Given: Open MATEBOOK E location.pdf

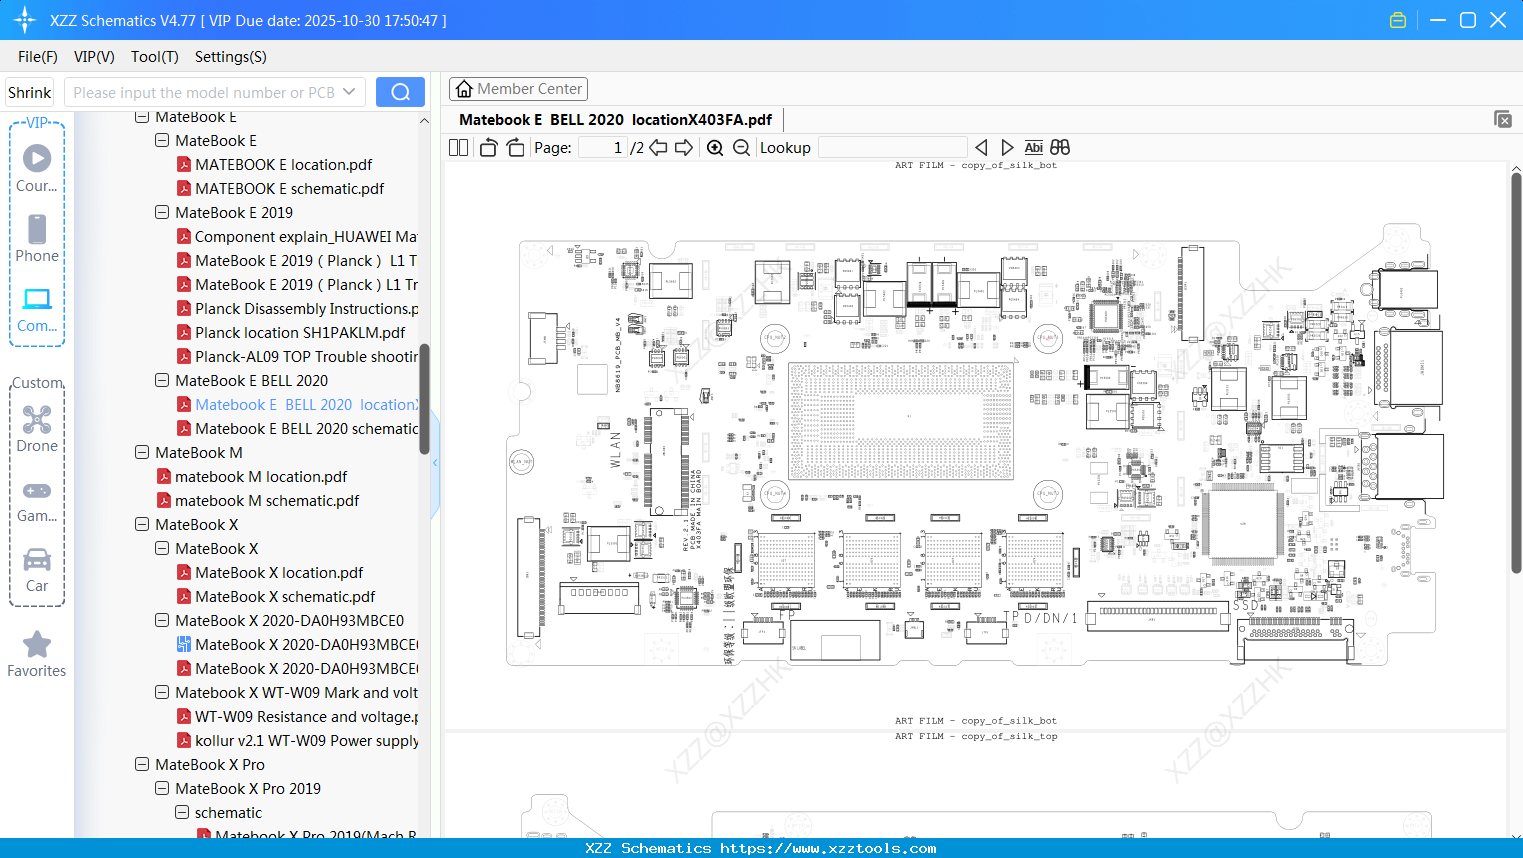Looking at the screenshot, I should pyautogui.click(x=283, y=165).
